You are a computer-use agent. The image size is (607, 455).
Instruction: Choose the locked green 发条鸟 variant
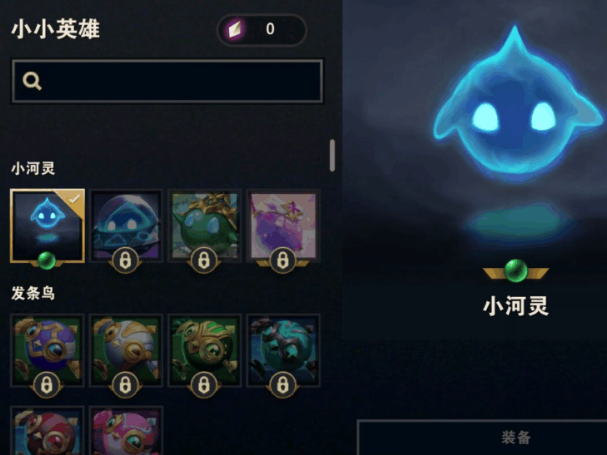pyautogui.click(x=204, y=350)
